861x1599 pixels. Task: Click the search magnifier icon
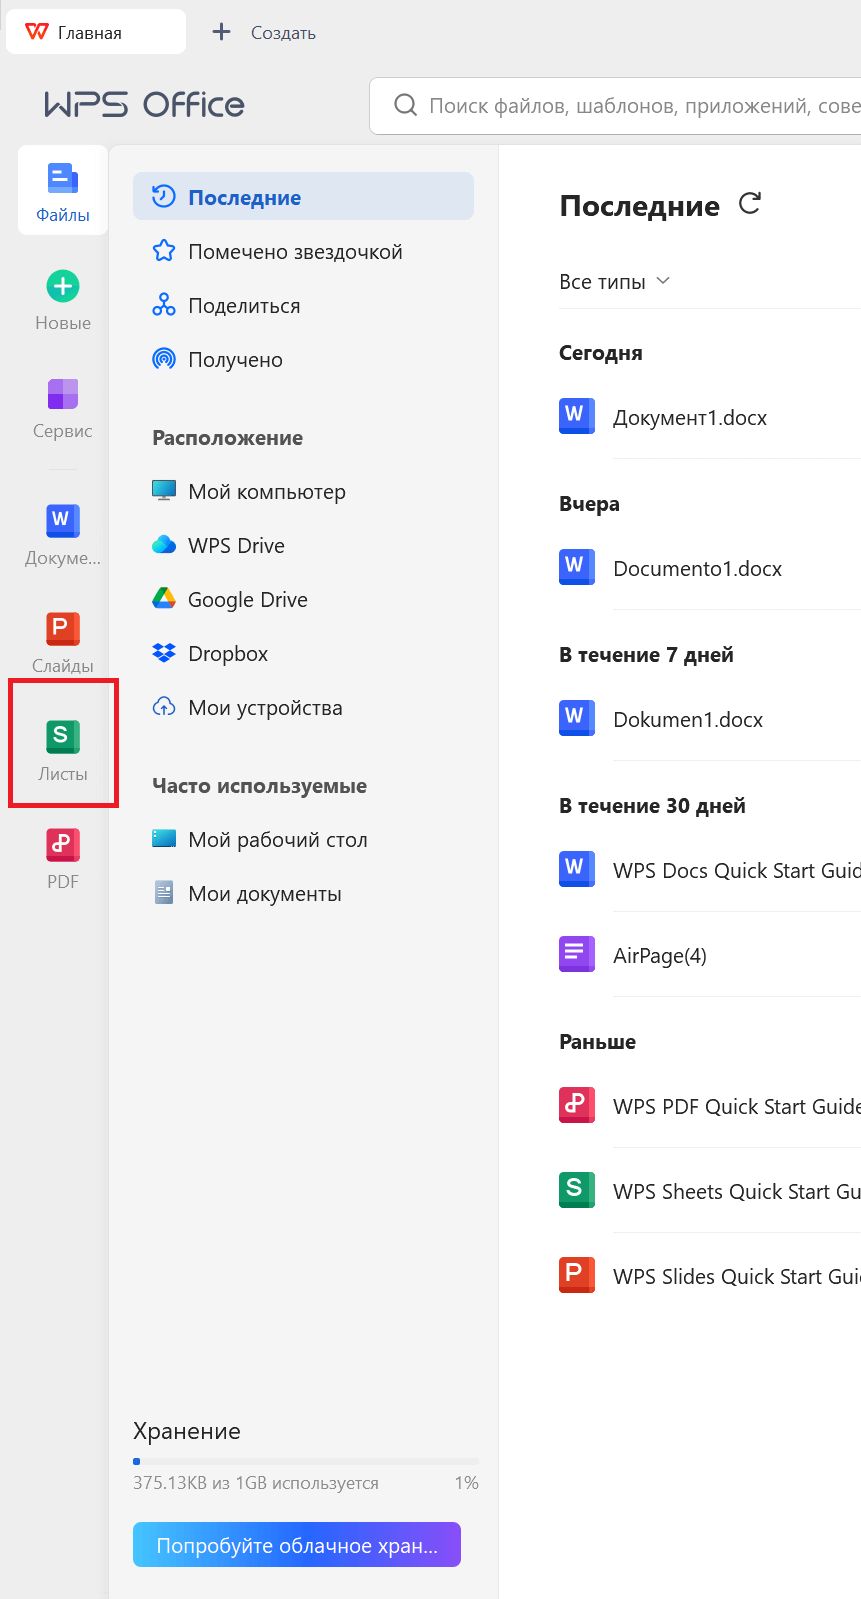[405, 105]
